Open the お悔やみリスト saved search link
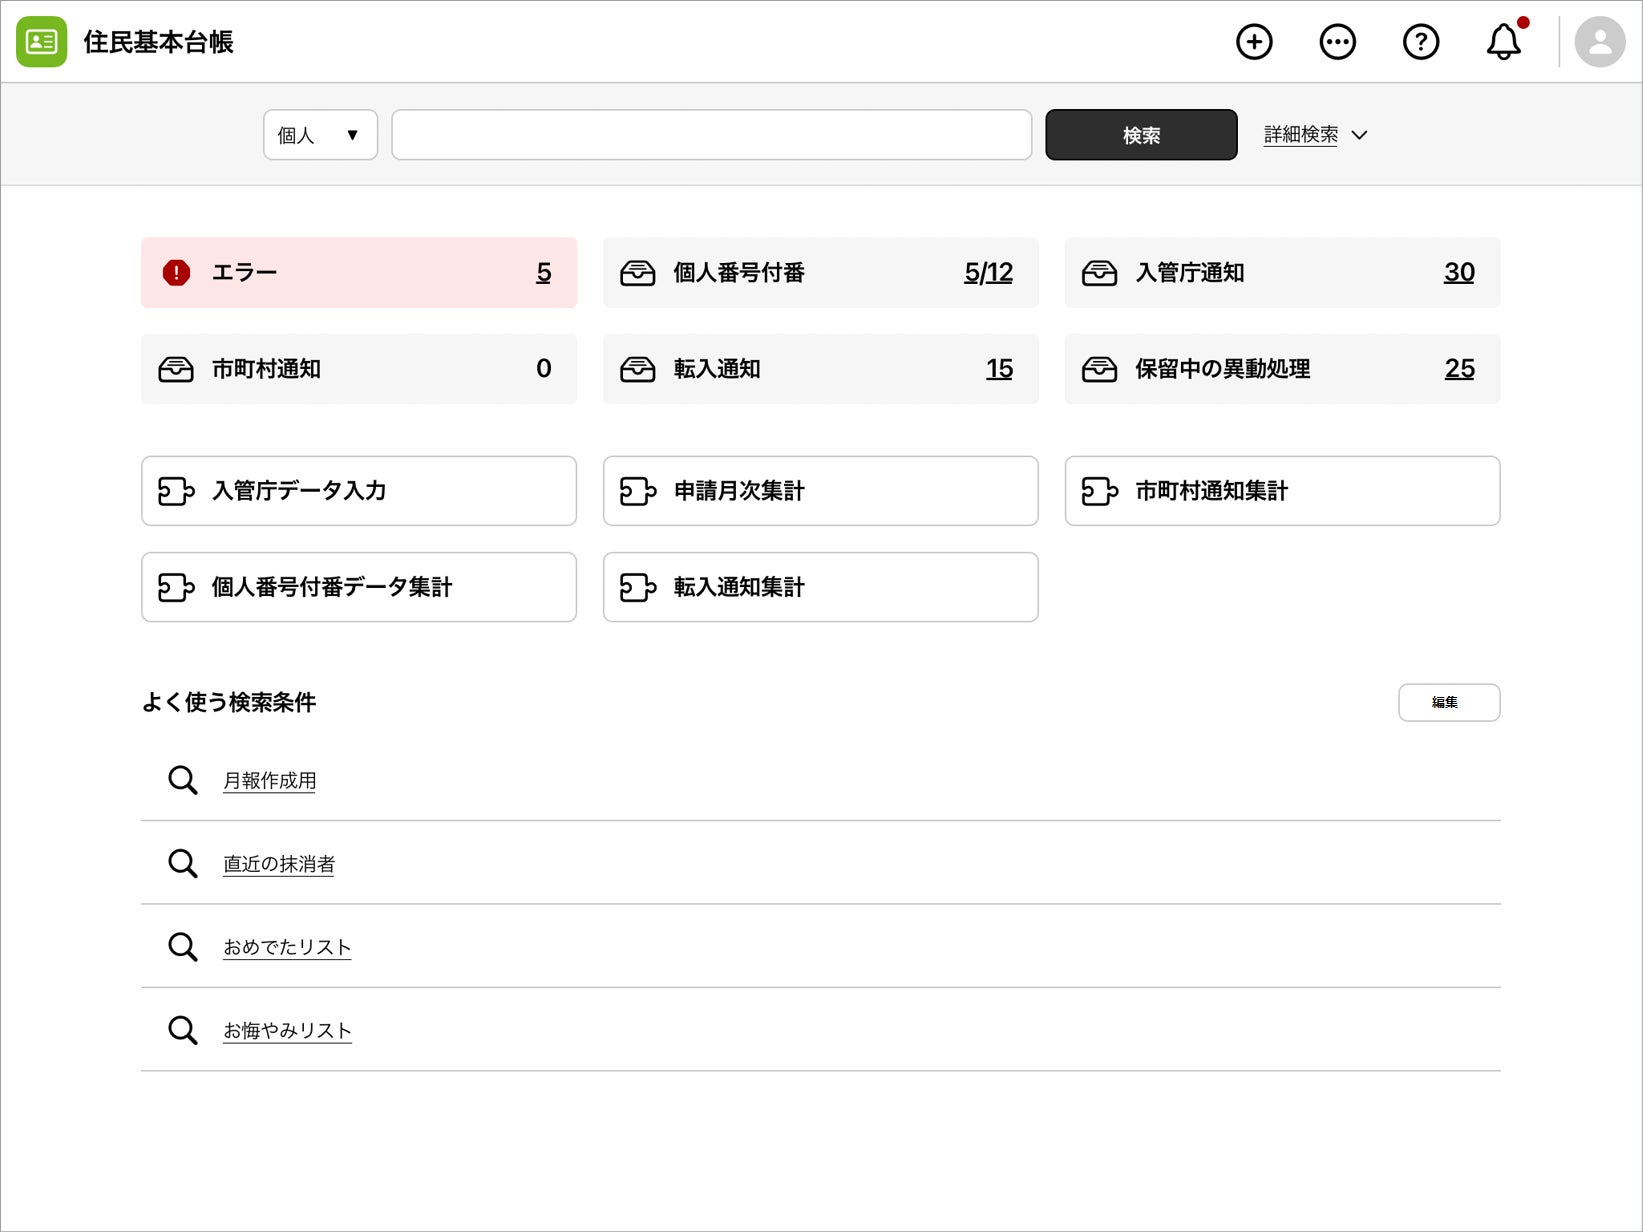The width and height of the screenshot is (1643, 1232). [288, 1031]
